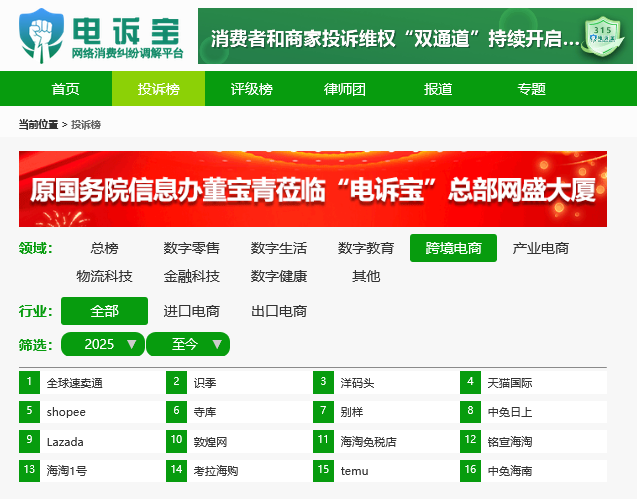Select the 金融科技 field filter
Screen dimensions: 637x499
[x=191, y=276]
